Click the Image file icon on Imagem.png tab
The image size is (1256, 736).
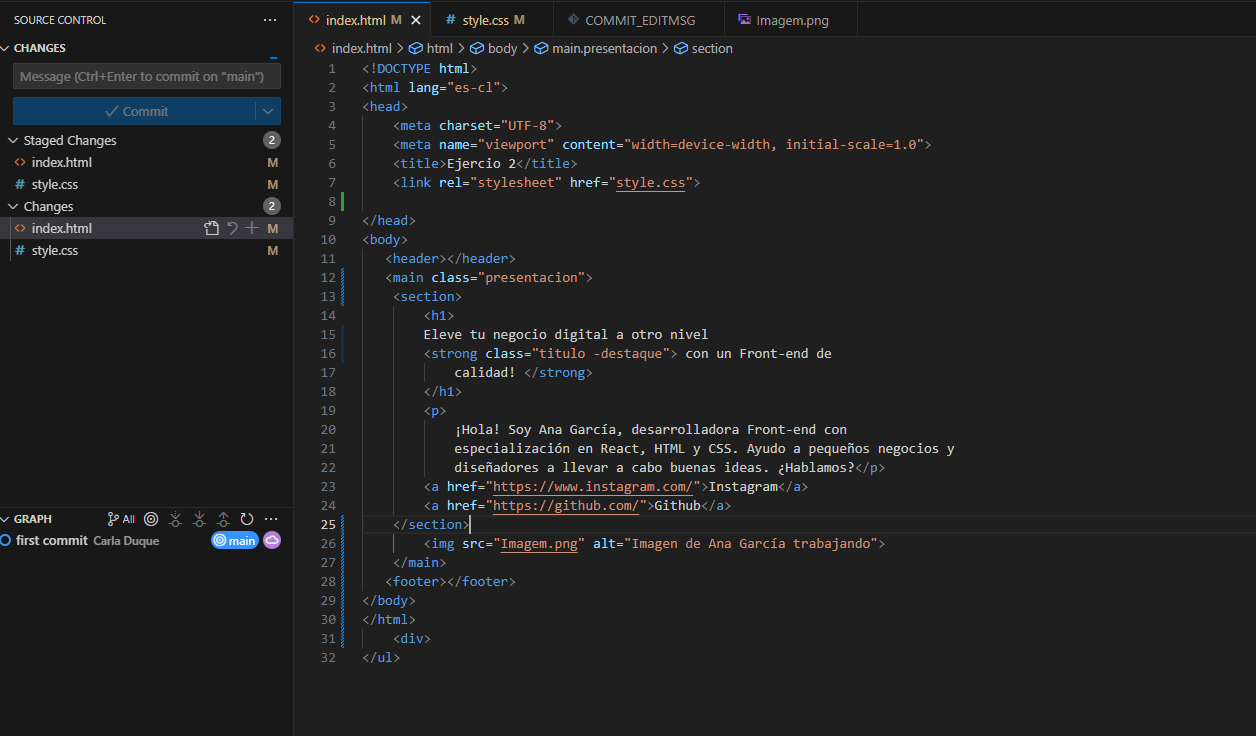tap(744, 20)
